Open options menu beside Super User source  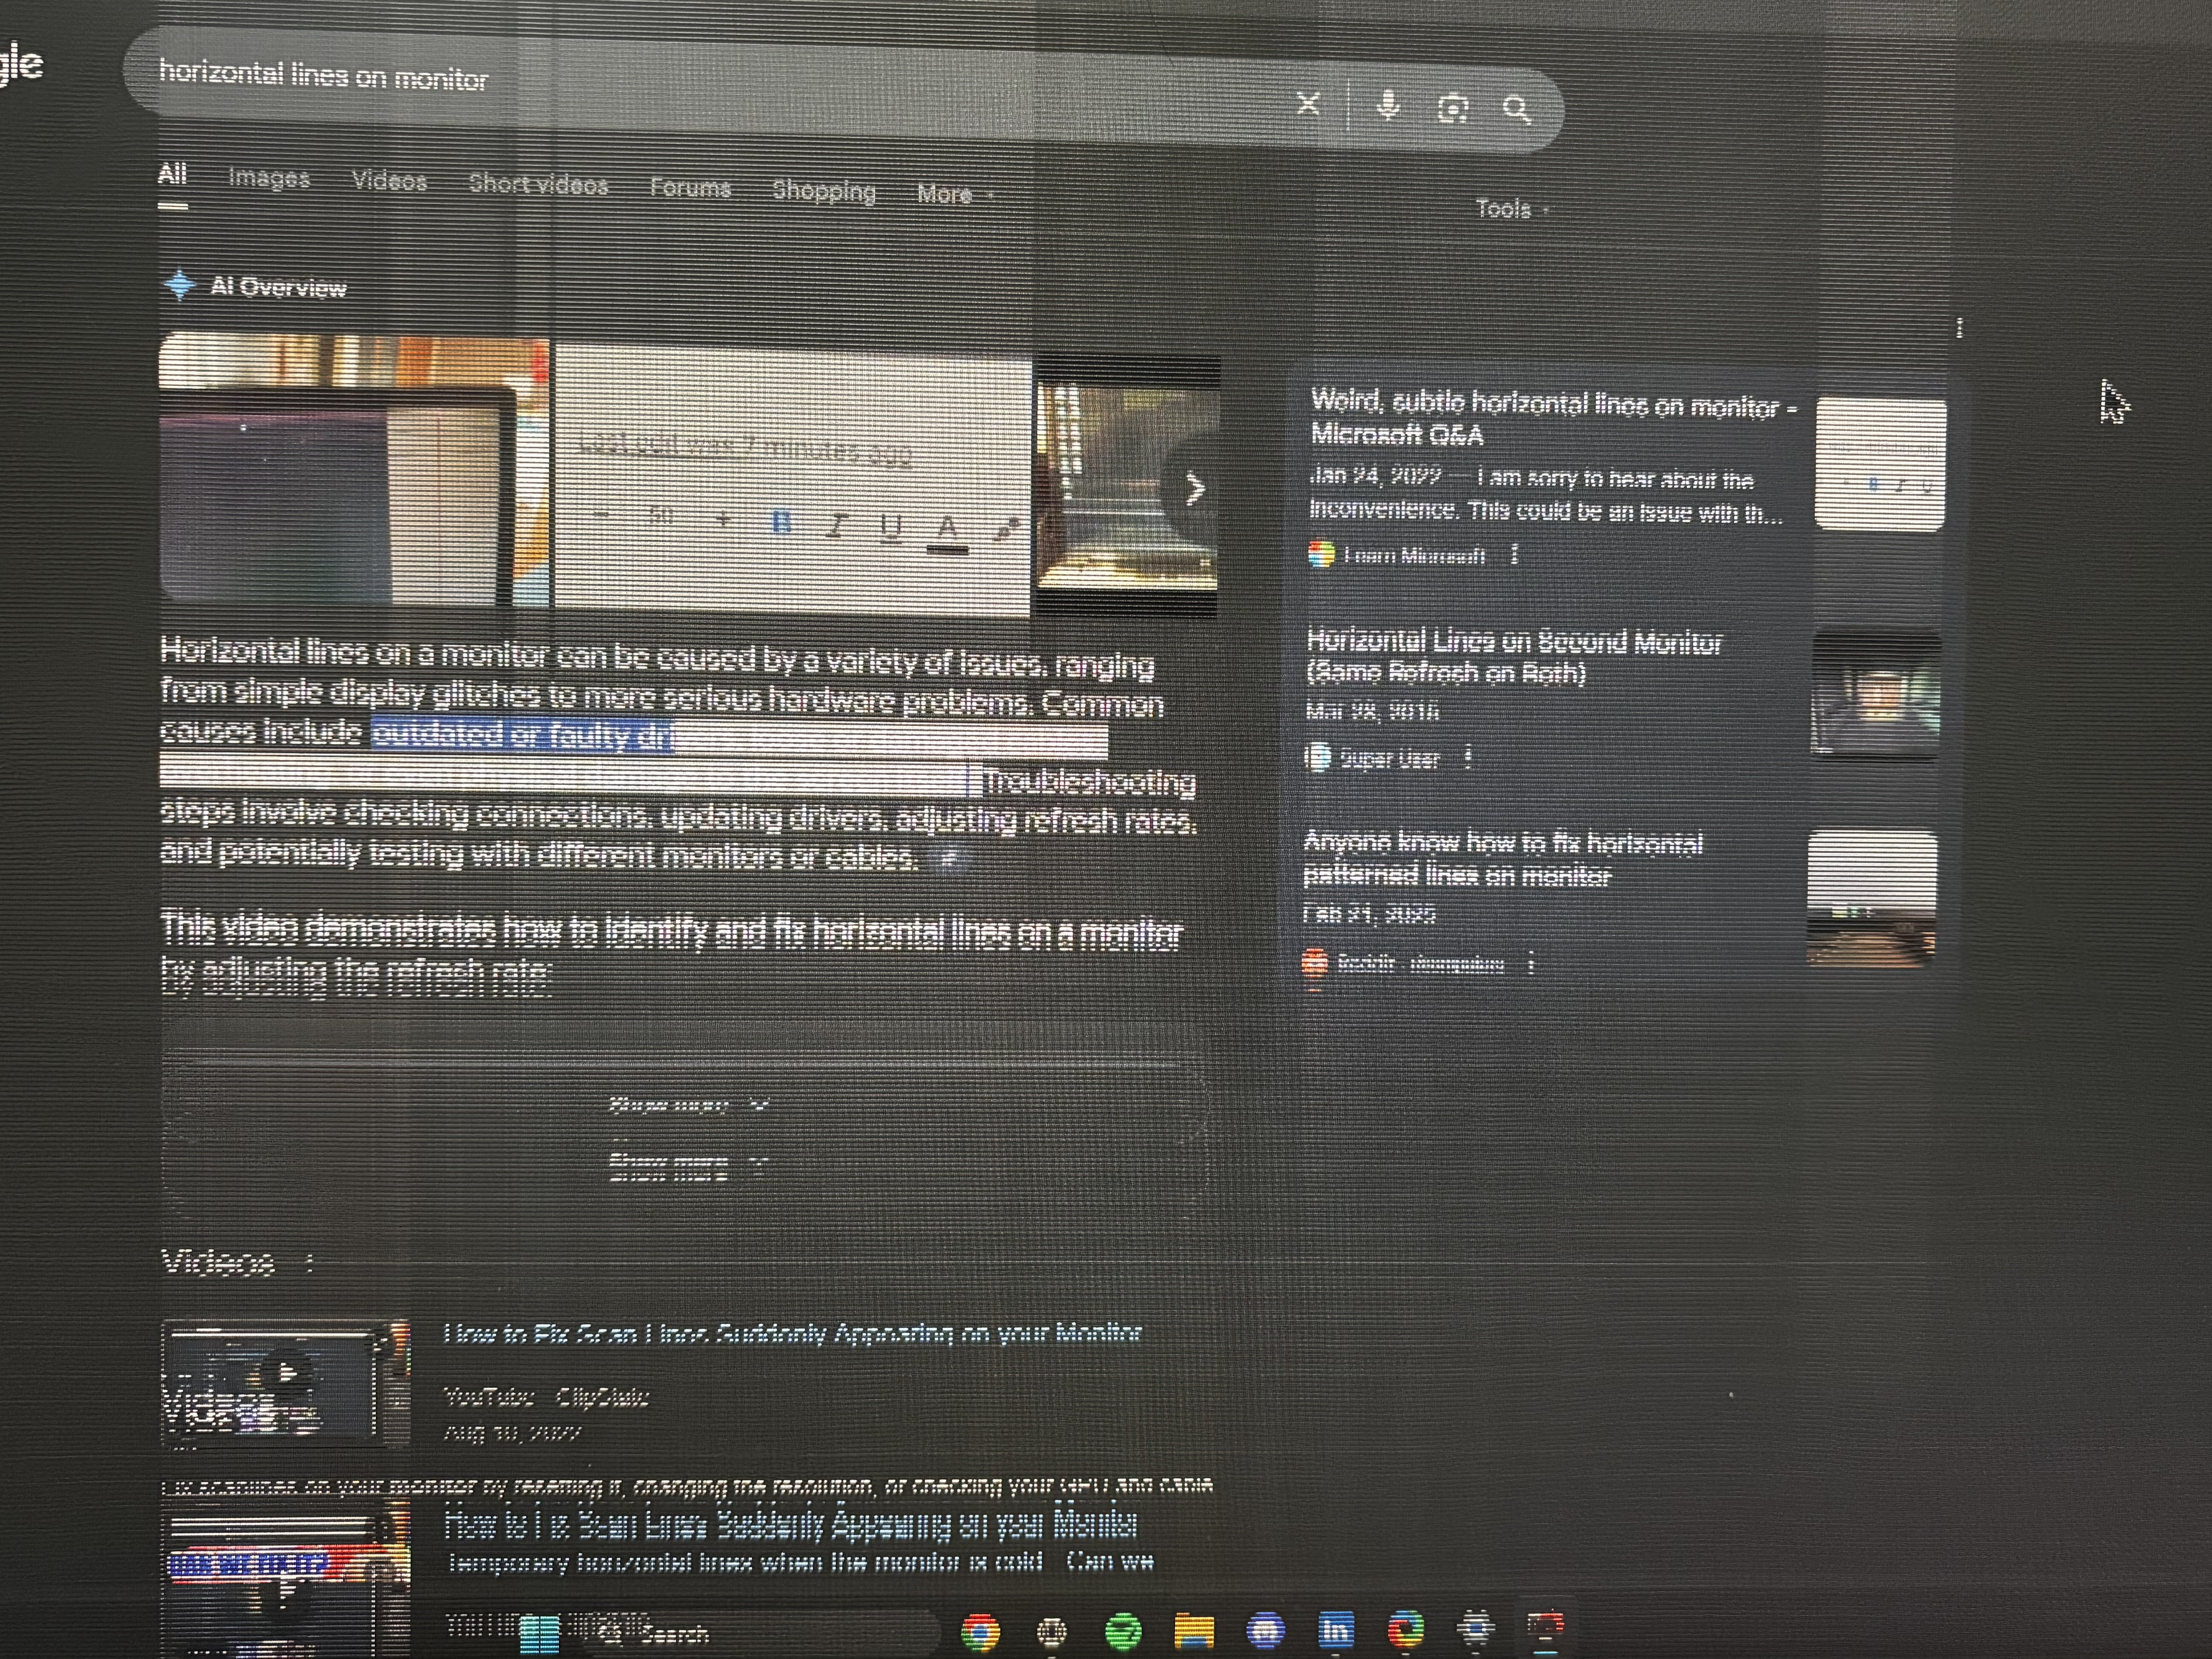pyautogui.click(x=1468, y=757)
